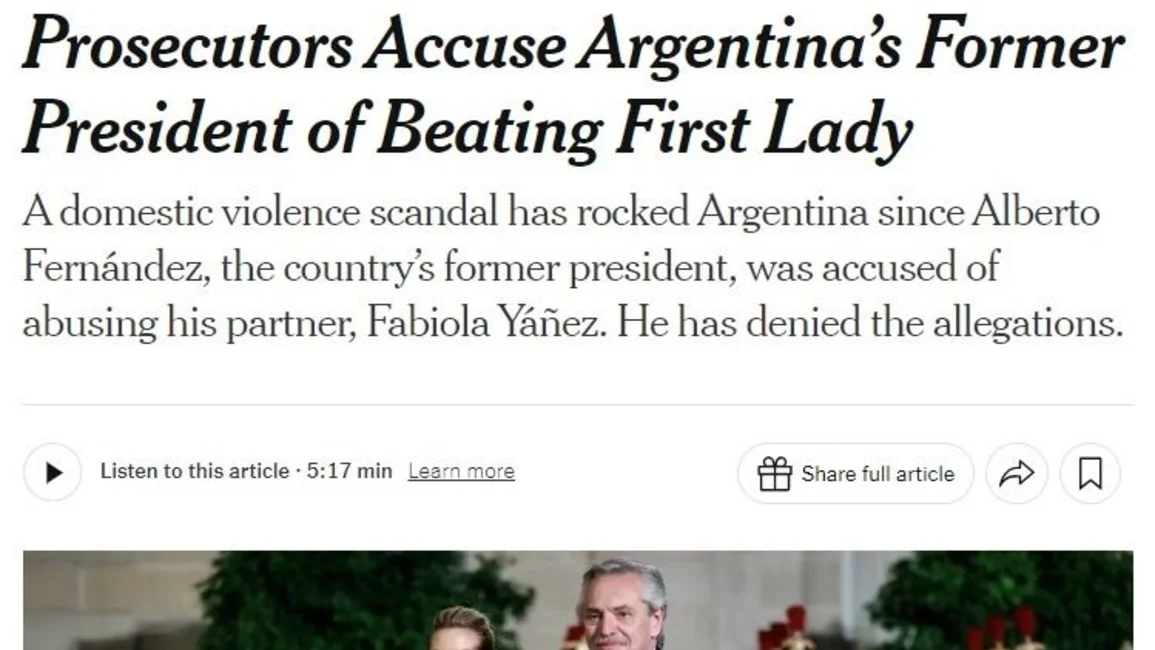1155x650 pixels.
Task: Play the article audio
Action: pos(52,472)
